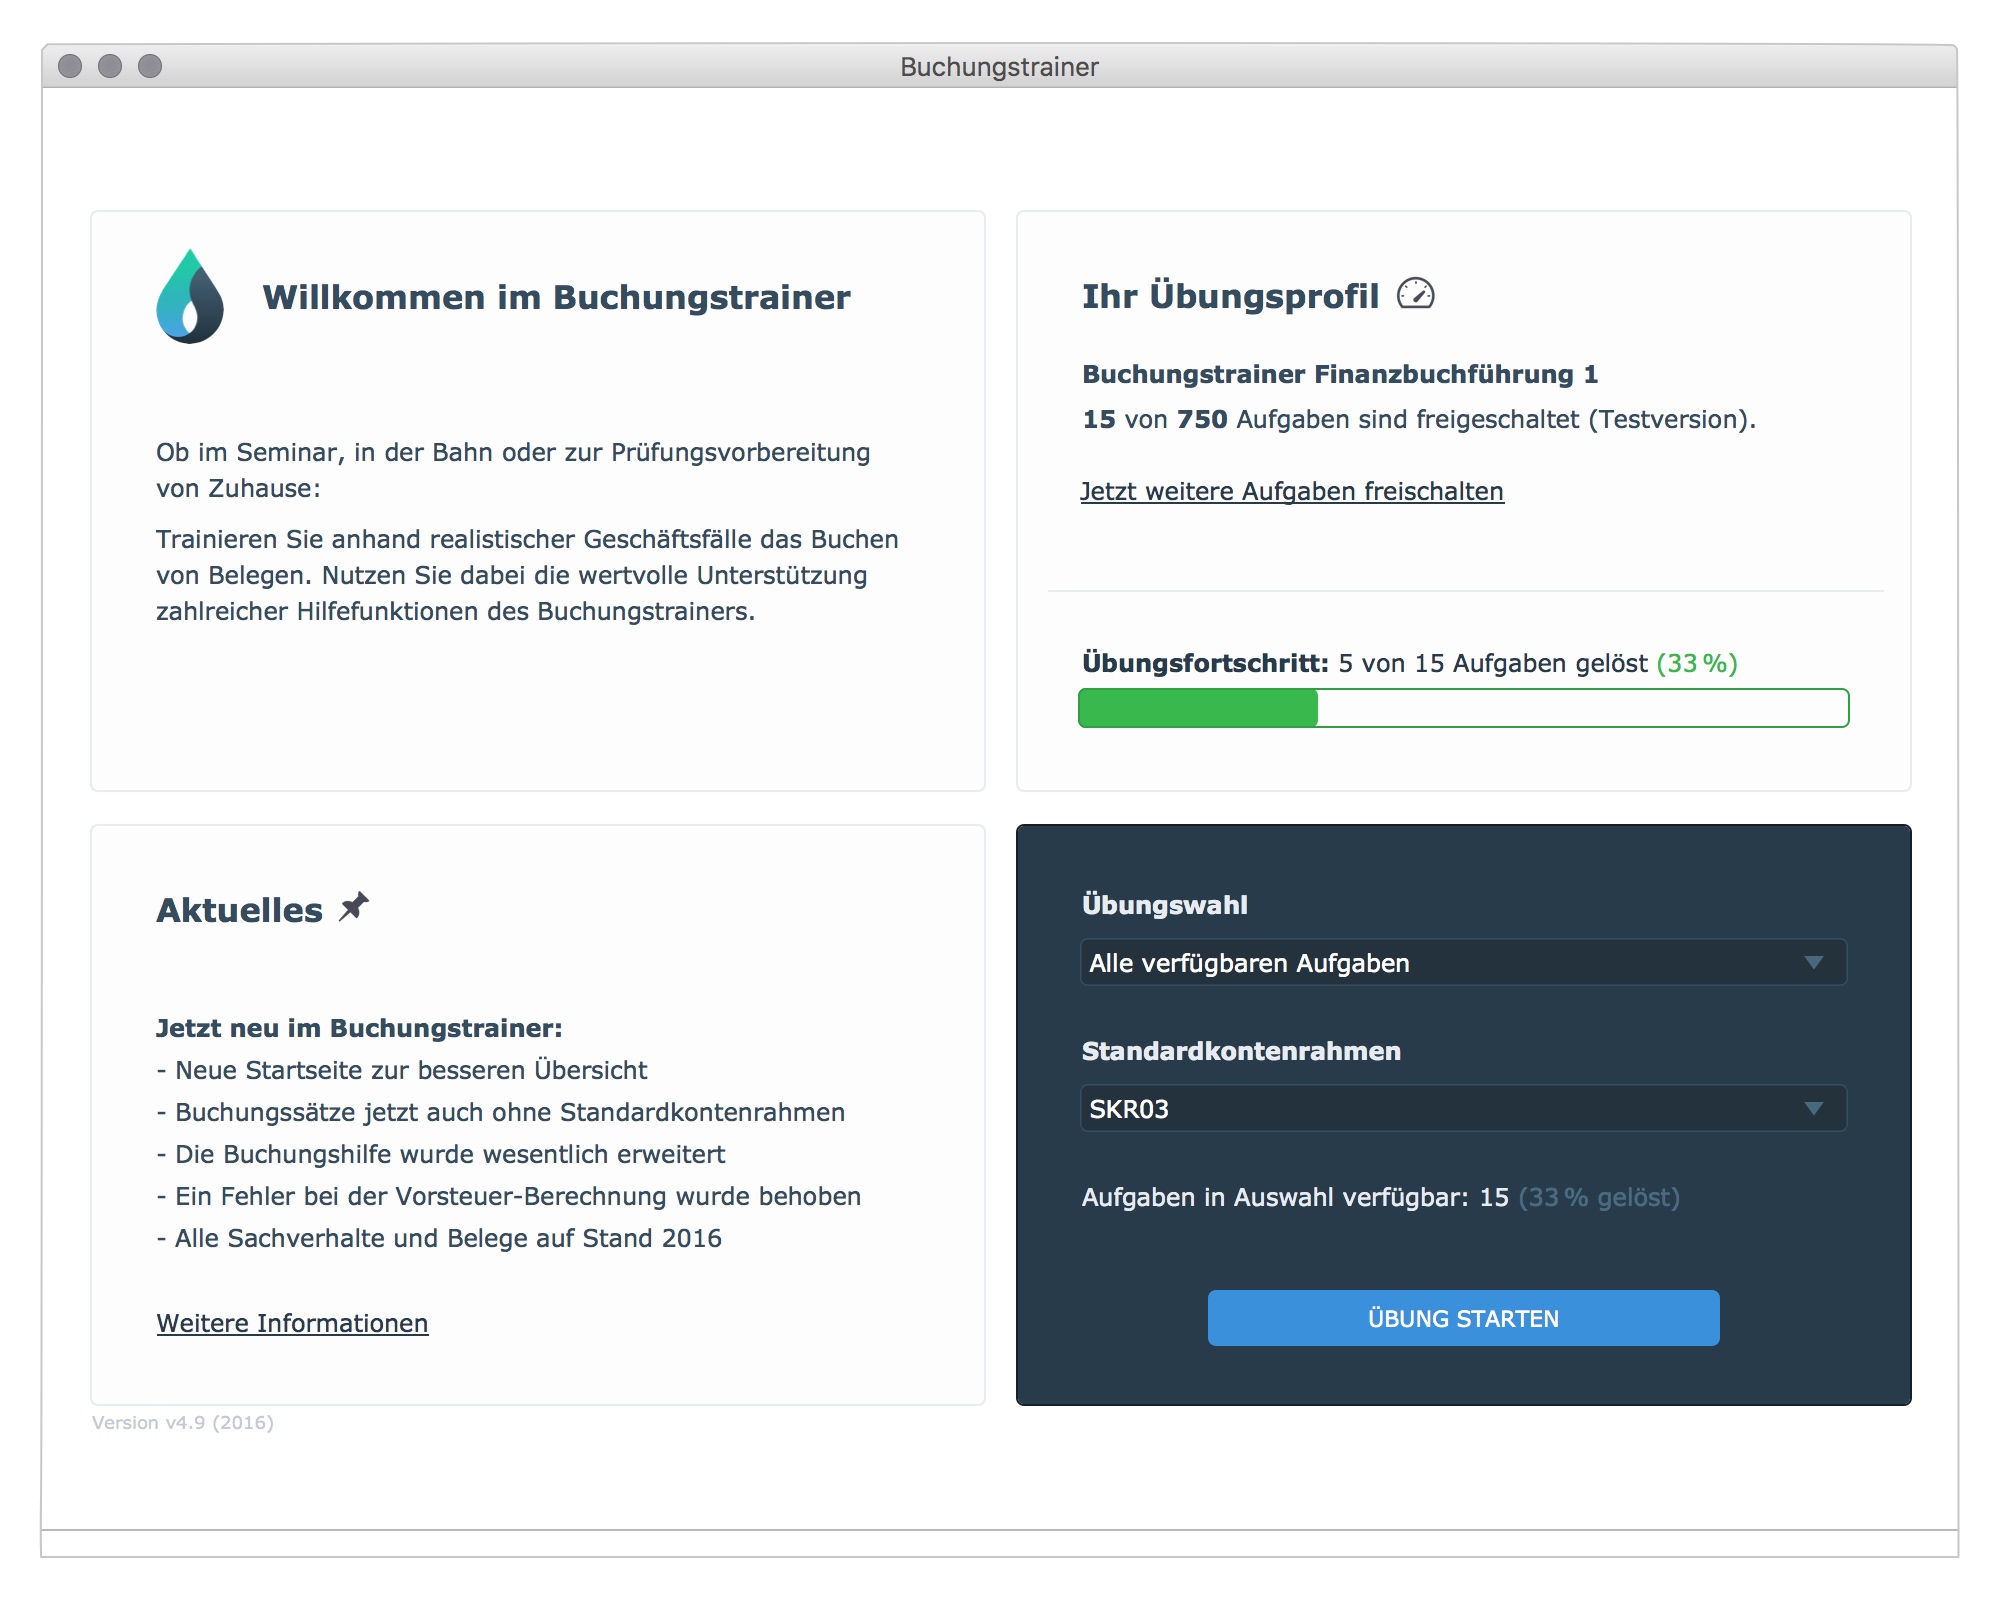This screenshot has height=1600, width=2000.
Task: Follow the Weitere Informationen link
Action: click(x=292, y=1323)
